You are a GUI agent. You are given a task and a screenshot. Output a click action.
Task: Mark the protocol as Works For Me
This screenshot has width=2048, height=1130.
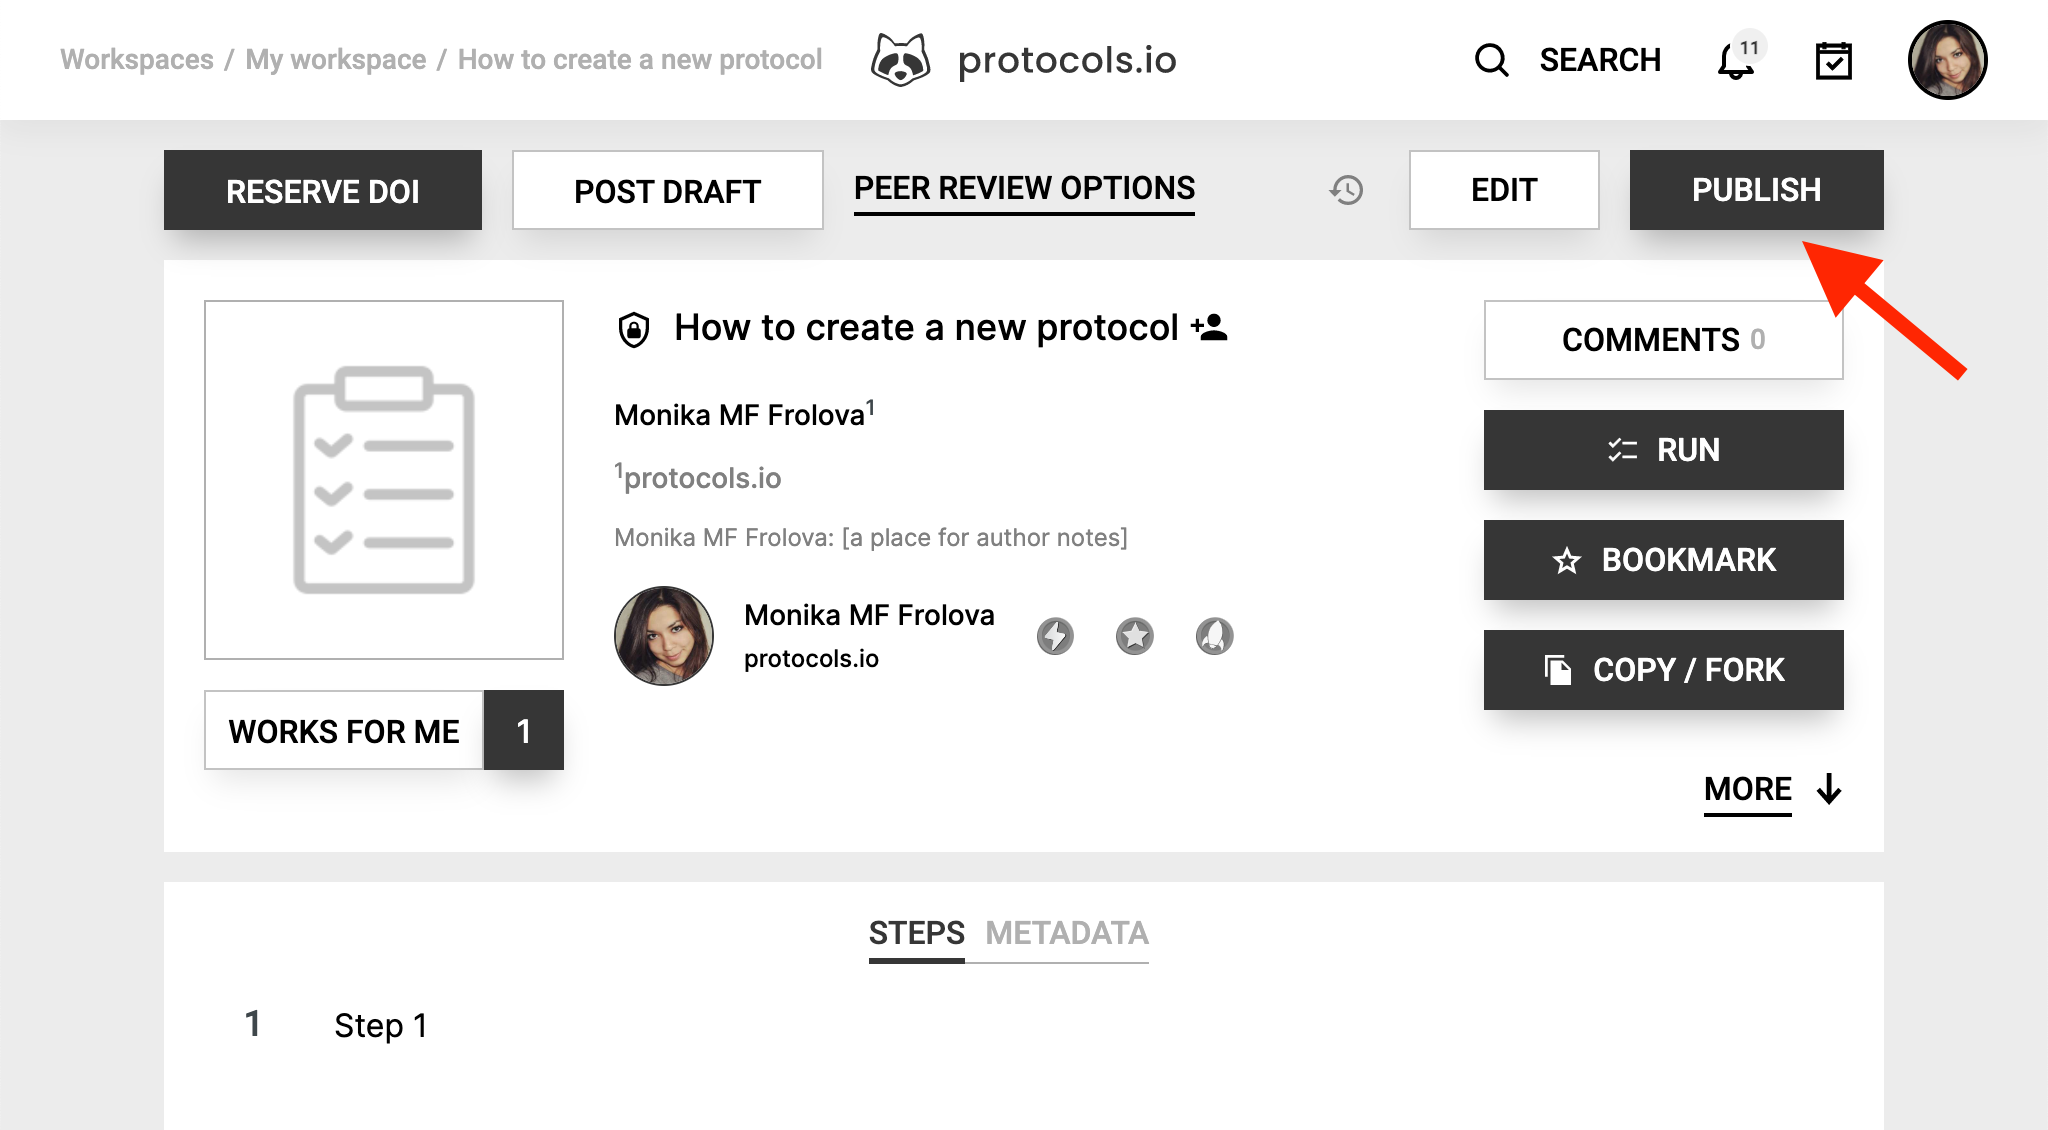tap(344, 730)
